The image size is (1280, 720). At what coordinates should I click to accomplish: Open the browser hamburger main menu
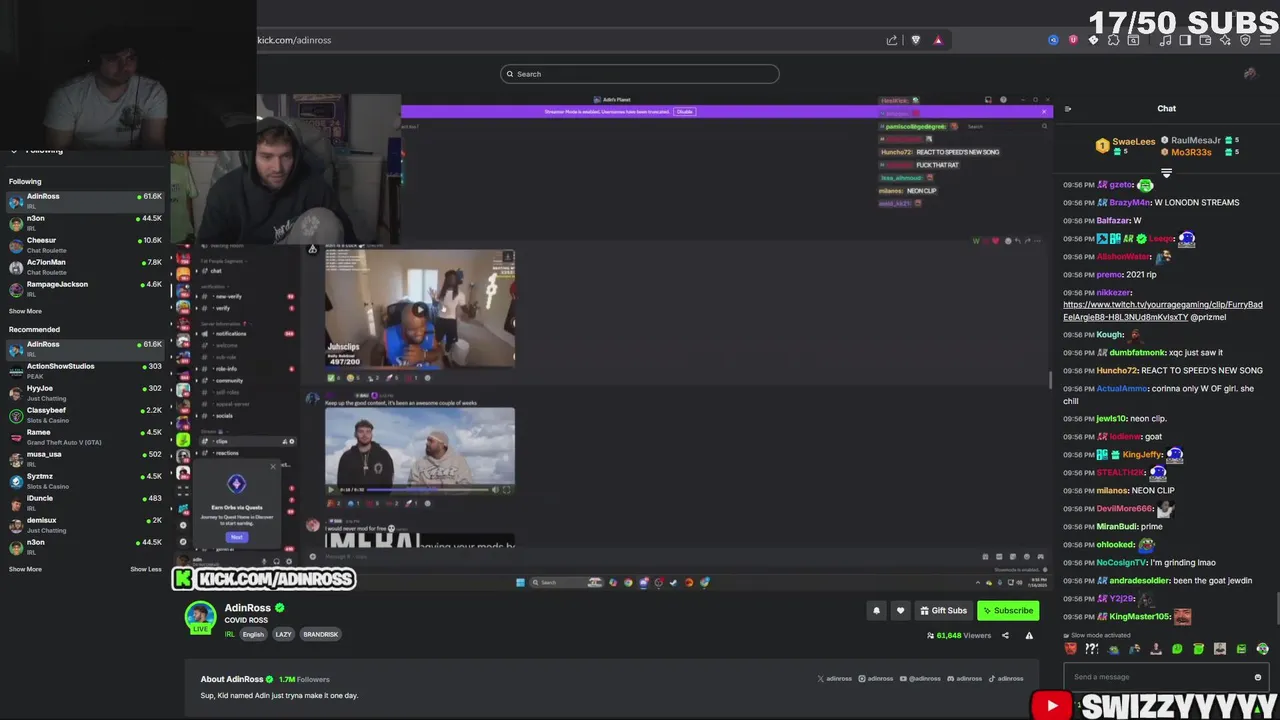pyautogui.click(x=1266, y=40)
